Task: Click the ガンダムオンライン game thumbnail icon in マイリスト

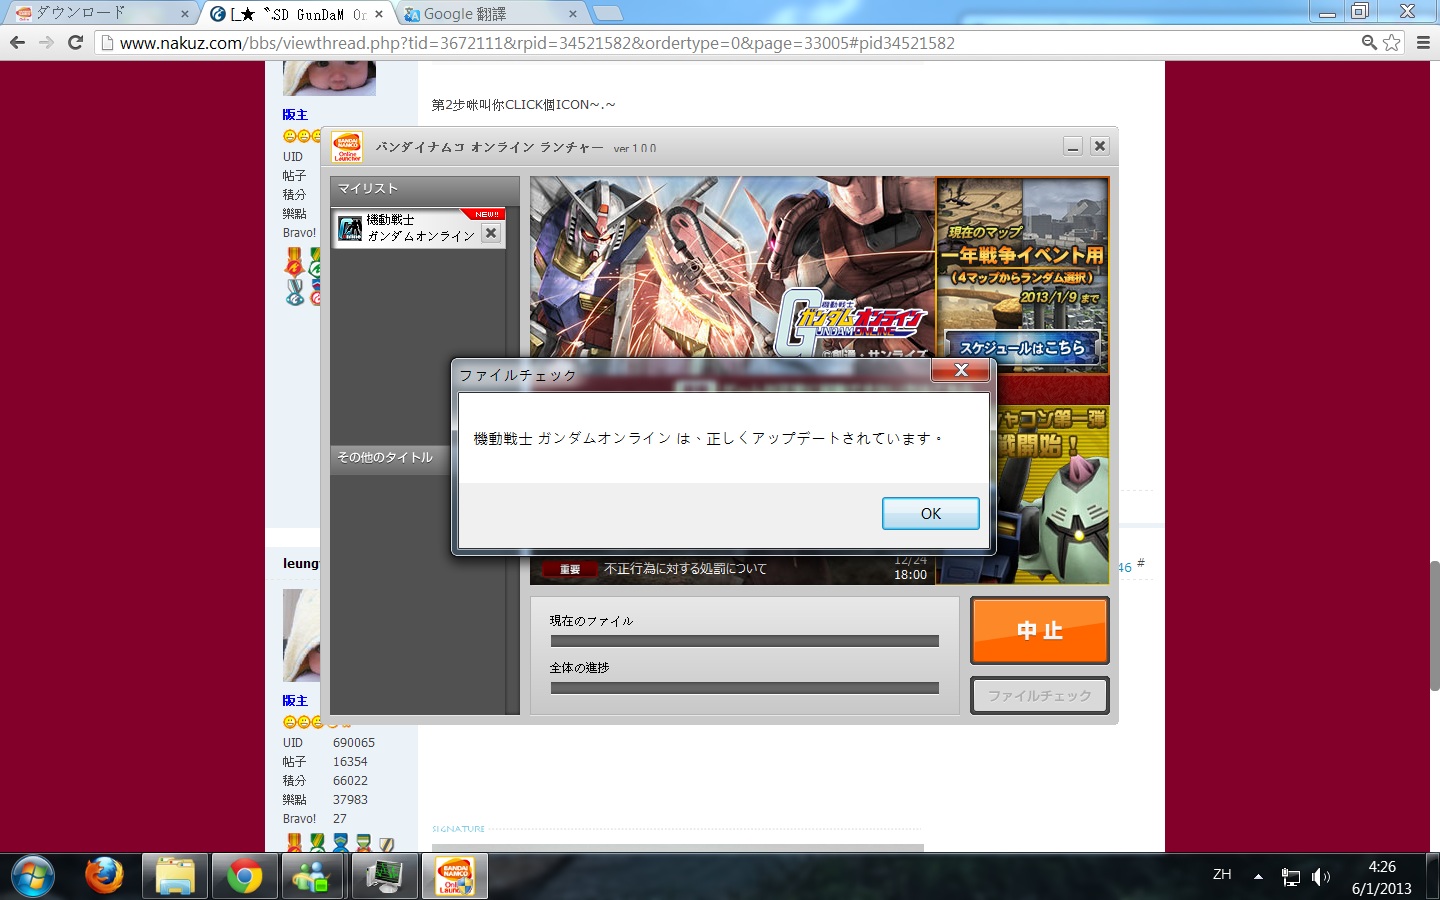Action: coord(350,229)
